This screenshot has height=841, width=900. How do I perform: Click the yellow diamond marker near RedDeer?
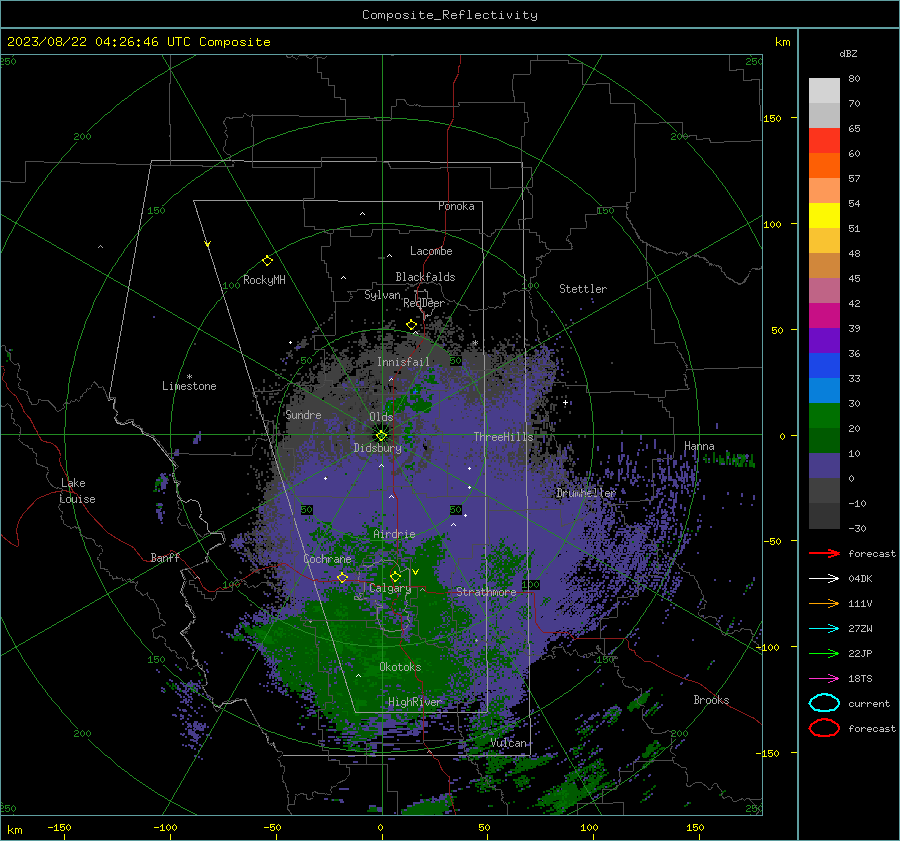point(411,325)
